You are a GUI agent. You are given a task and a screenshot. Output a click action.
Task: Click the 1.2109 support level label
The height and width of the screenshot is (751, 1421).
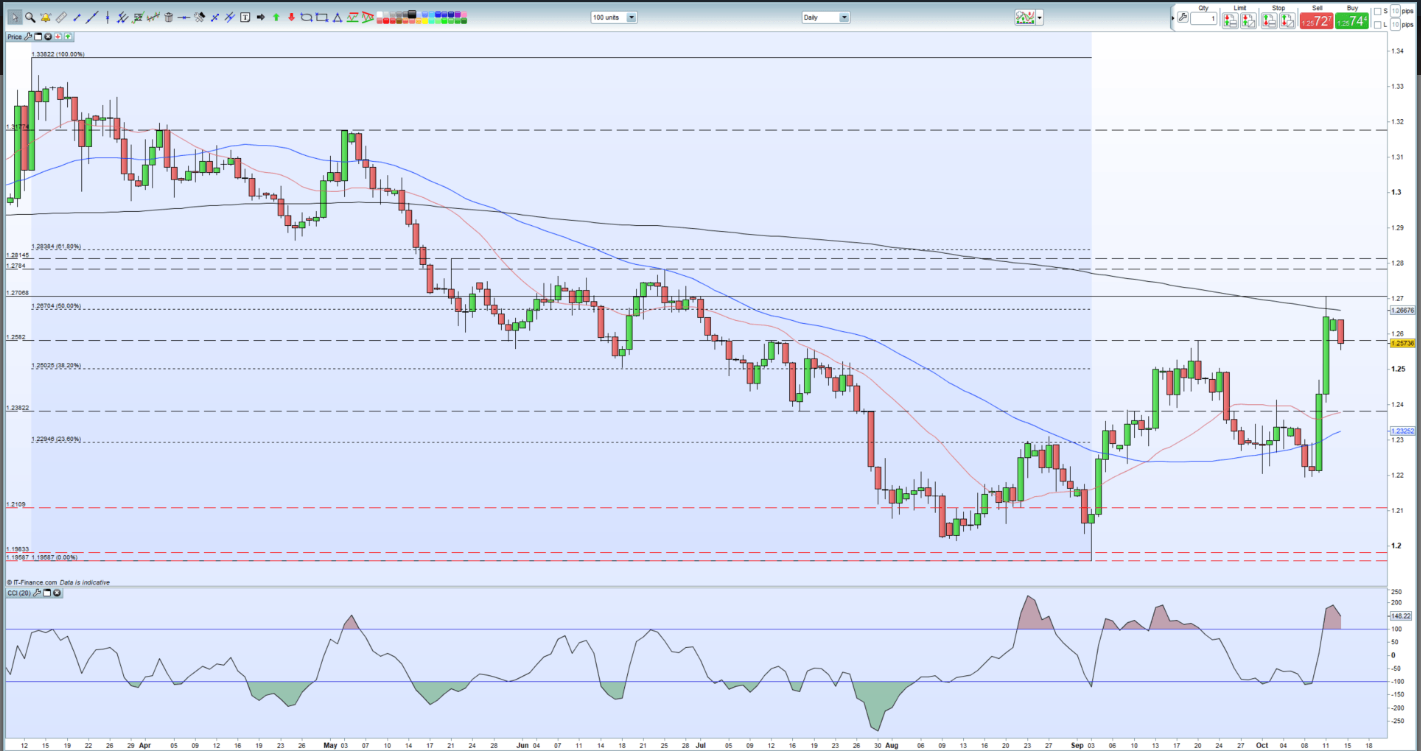17,505
